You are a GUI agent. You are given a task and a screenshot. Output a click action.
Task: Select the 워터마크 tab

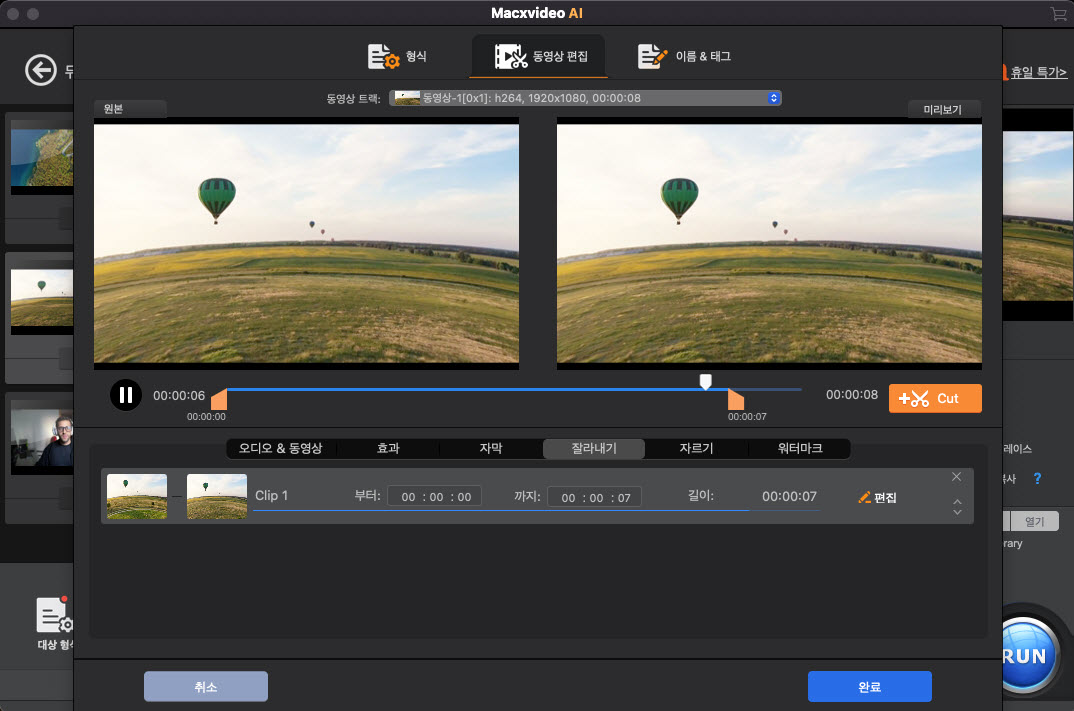(799, 448)
